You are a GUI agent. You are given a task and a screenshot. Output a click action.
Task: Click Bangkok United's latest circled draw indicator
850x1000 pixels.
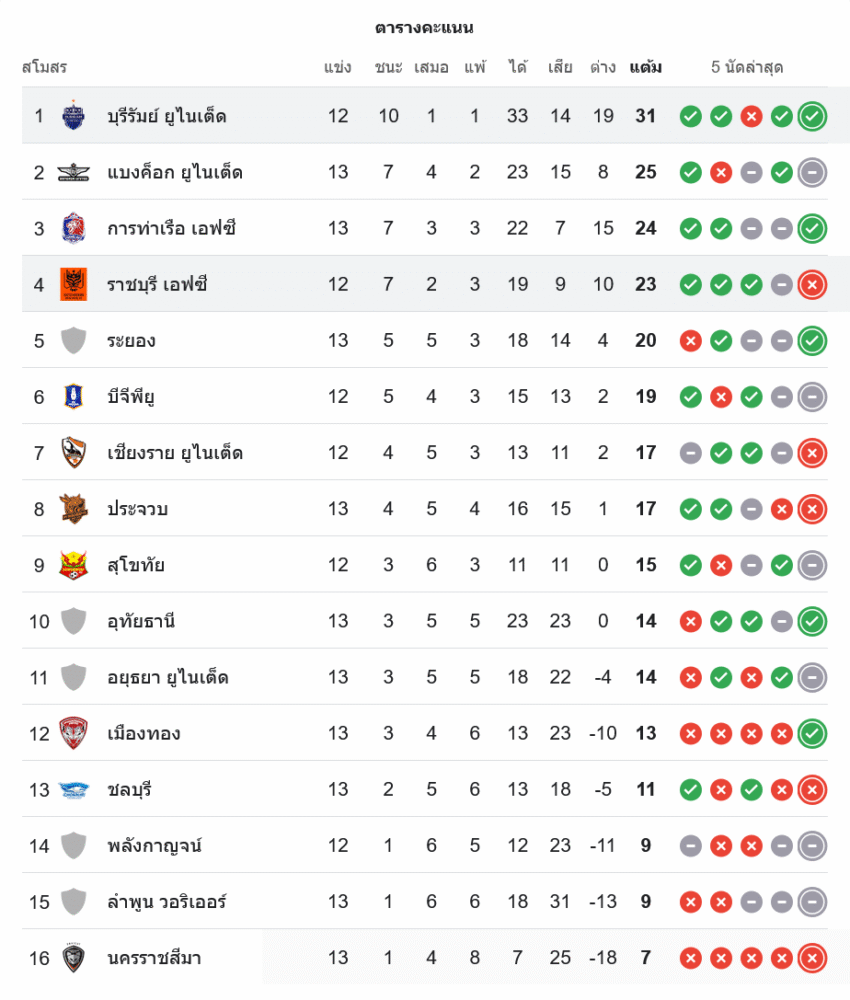pyautogui.click(x=813, y=172)
